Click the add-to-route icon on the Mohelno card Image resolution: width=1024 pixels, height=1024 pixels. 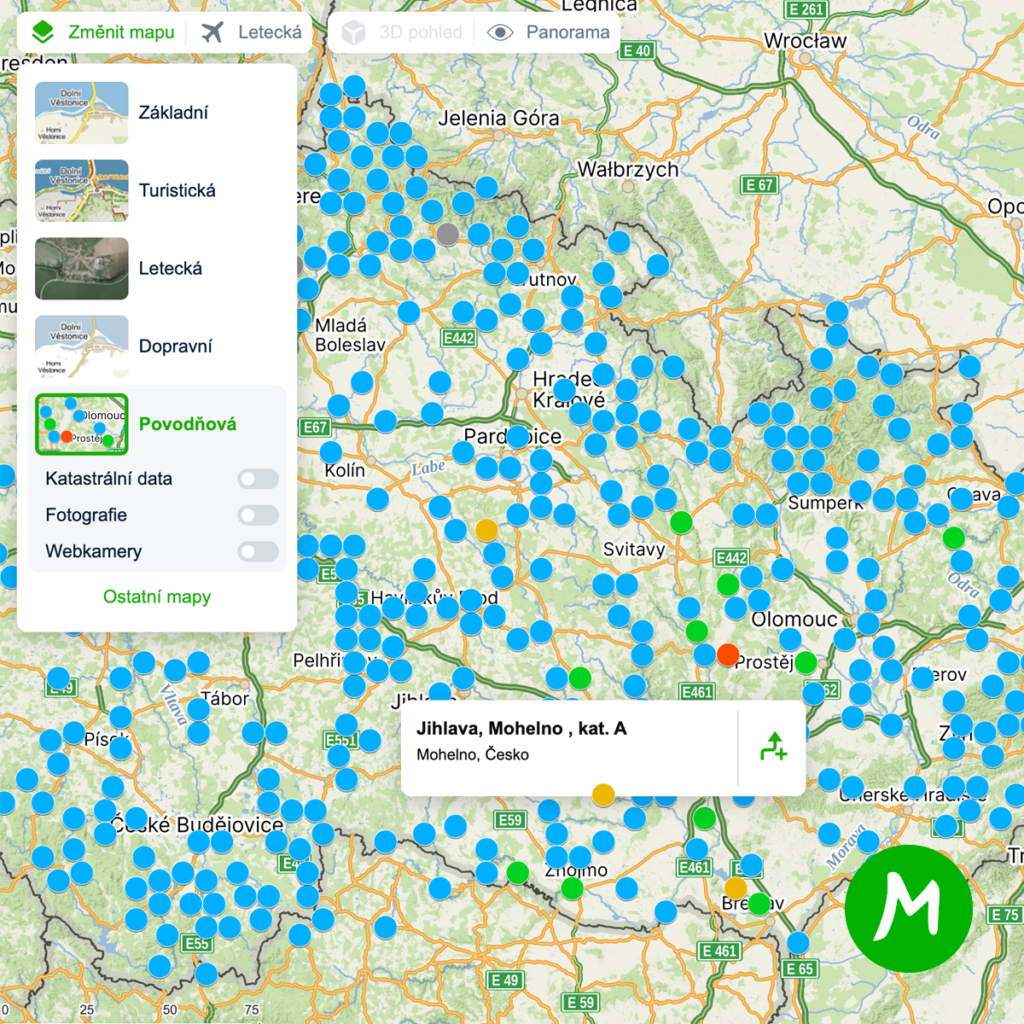[x=775, y=748]
